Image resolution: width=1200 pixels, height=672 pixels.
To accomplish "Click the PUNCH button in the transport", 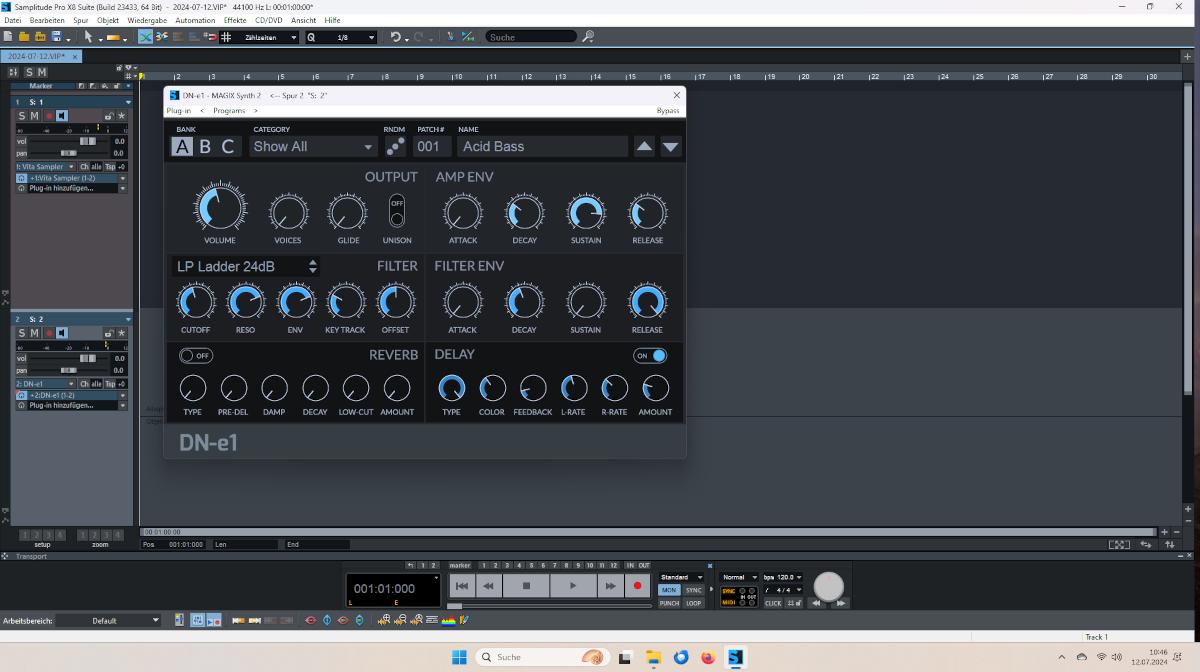I will click(669, 603).
